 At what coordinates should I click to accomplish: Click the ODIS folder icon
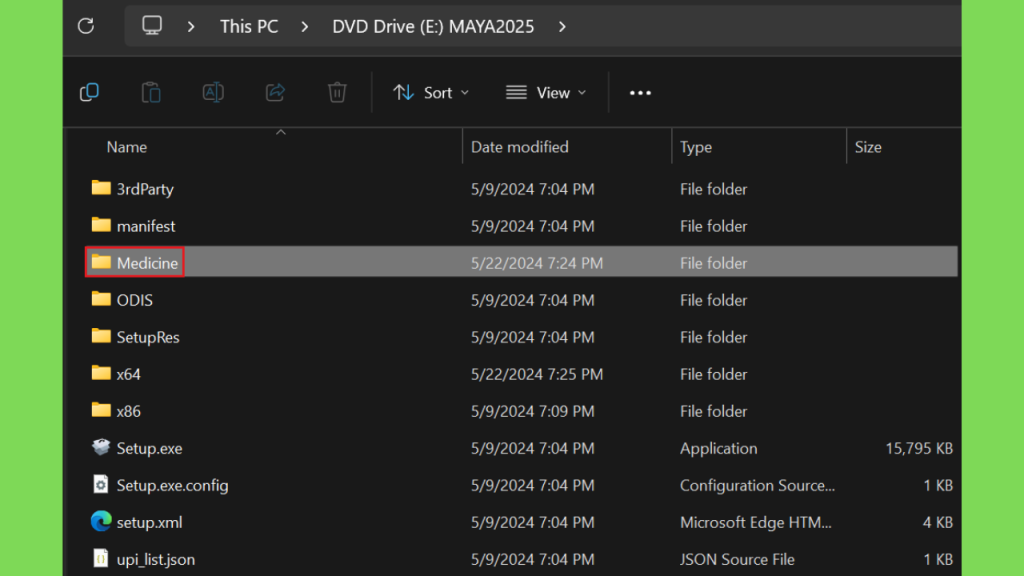coord(101,299)
